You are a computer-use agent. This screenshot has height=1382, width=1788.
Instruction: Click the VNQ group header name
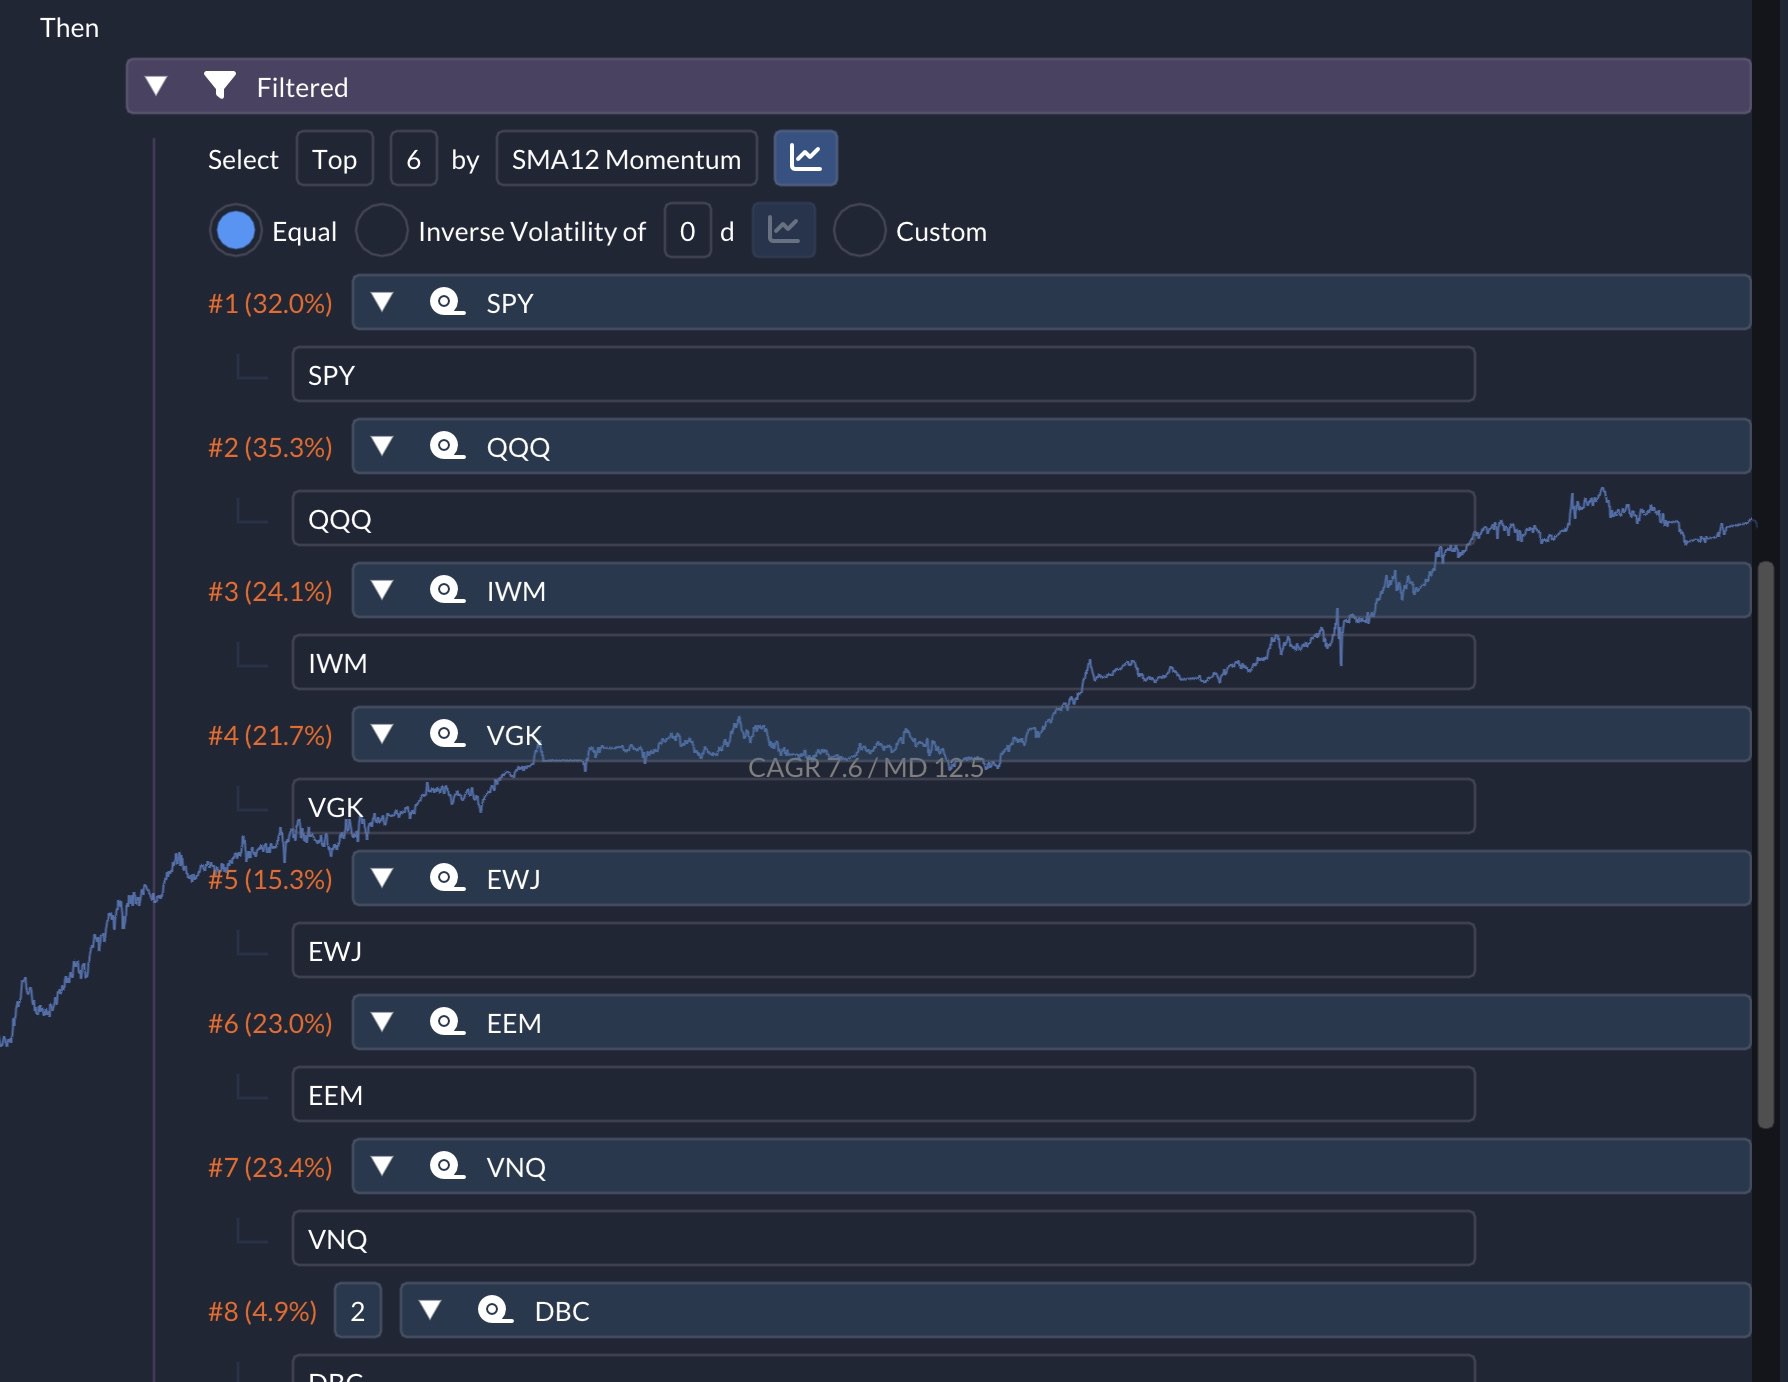pyautogui.click(x=516, y=1167)
